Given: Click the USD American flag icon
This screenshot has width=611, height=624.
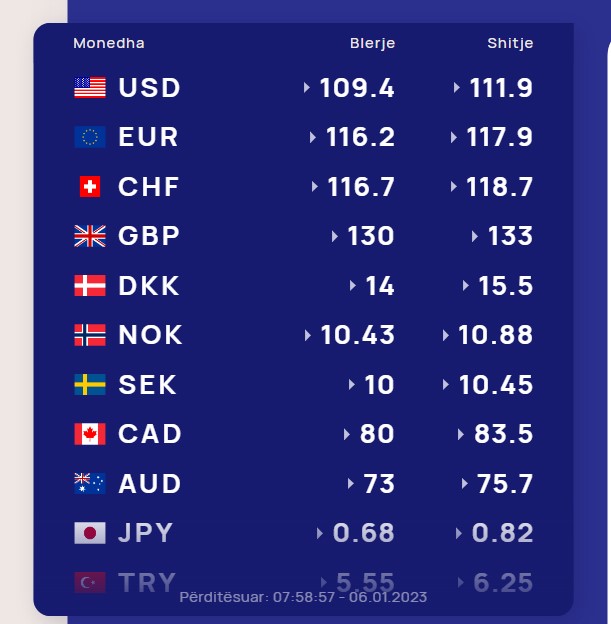Looking at the screenshot, I should (x=90, y=88).
